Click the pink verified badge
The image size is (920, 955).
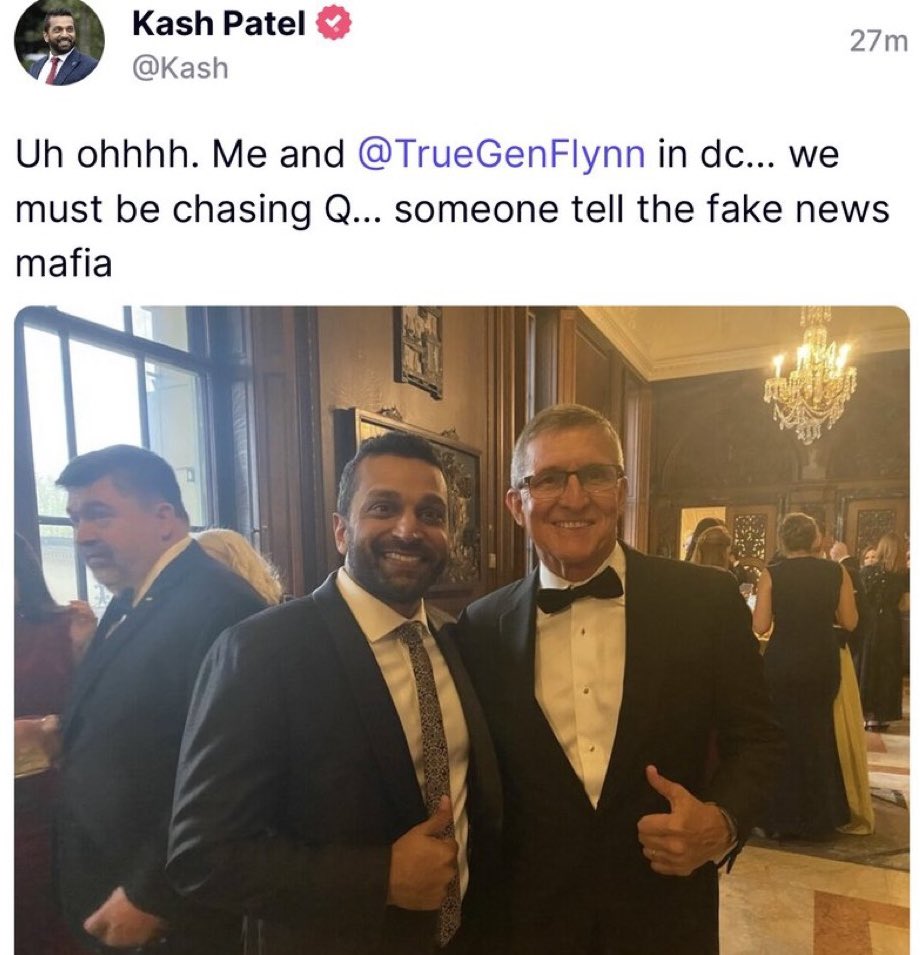[333, 23]
